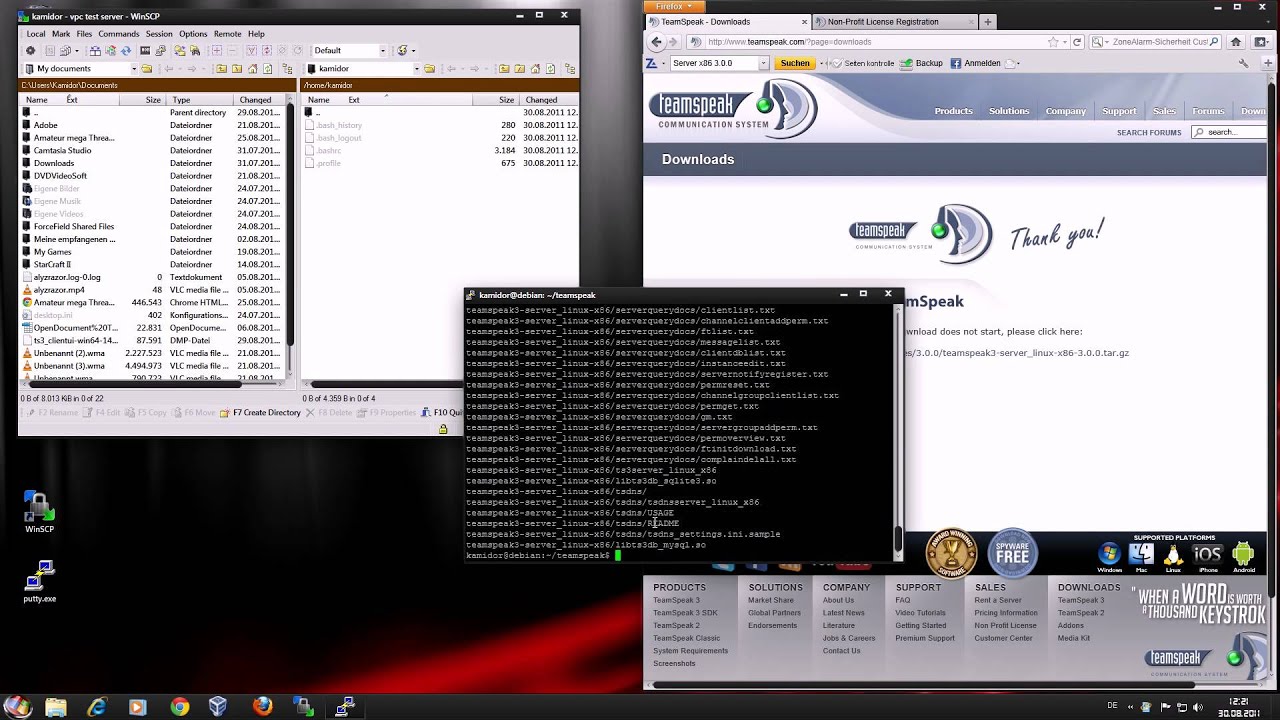Open Products in TeamSpeak navigation
Image resolution: width=1280 pixels, height=720 pixels.
[x=953, y=111]
